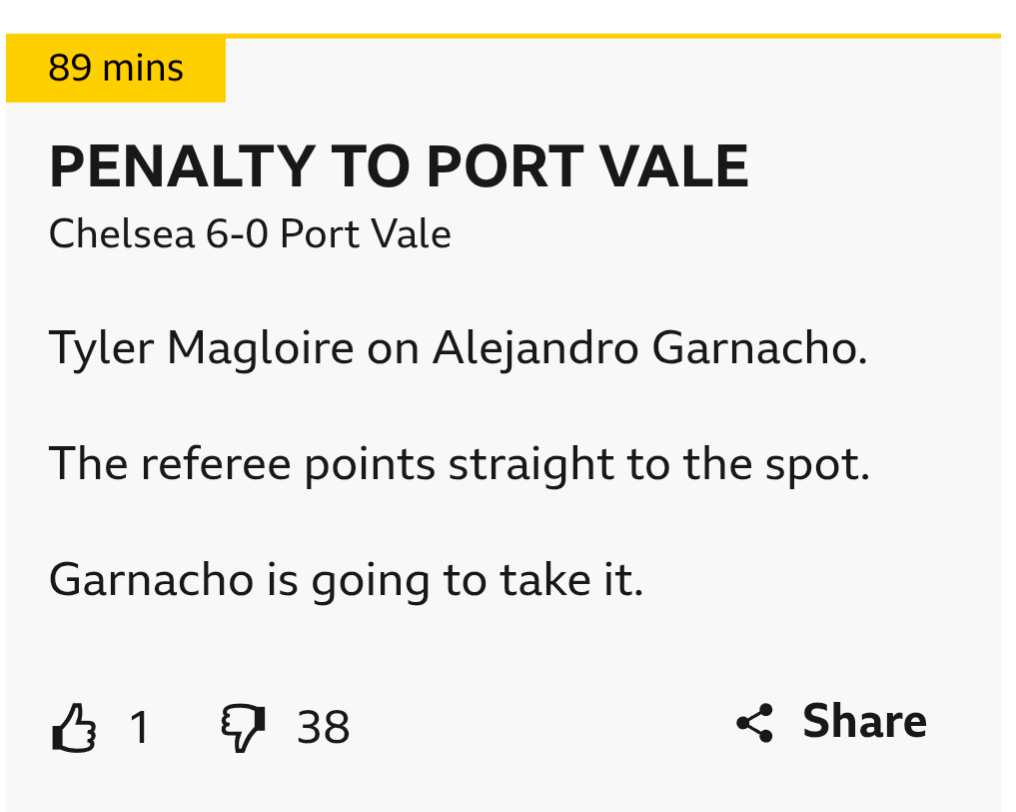Viewport: 1016px width, 812px height.
Task: Click the referee points to spot sentence
Action: tap(459, 464)
